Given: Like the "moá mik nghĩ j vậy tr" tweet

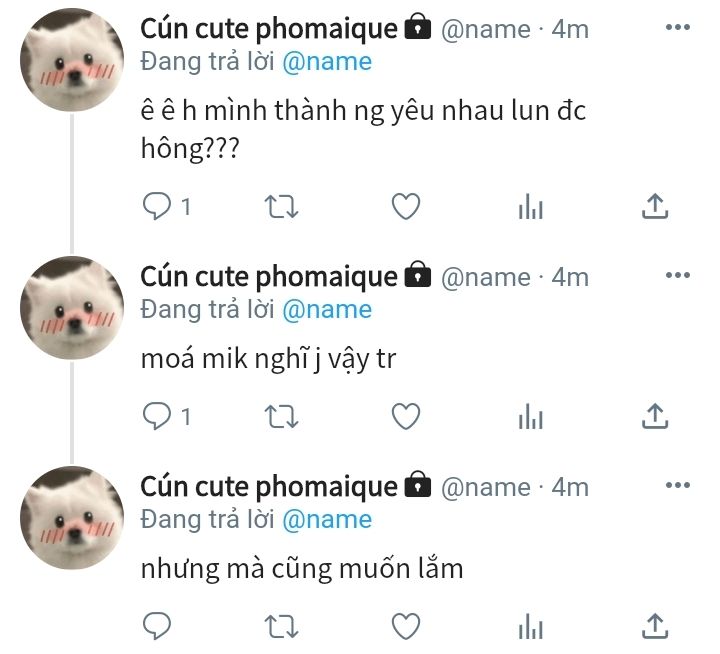Looking at the screenshot, I should click(x=406, y=416).
